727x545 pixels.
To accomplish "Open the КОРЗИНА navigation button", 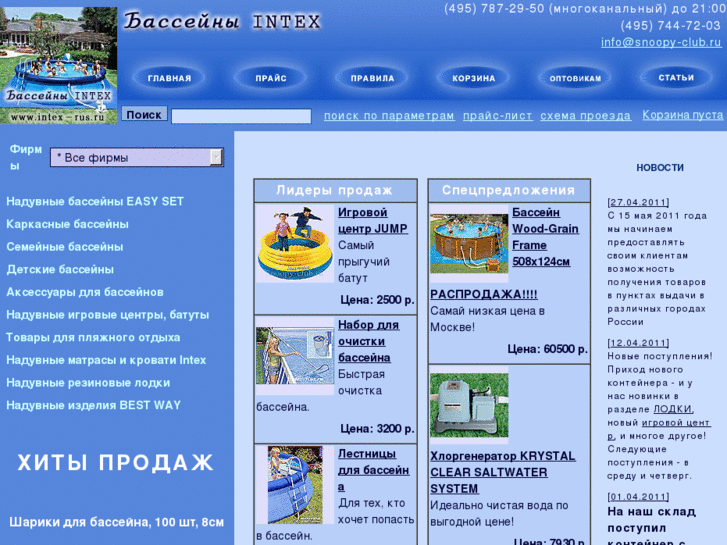I will pyautogui.click(x=473, y=78).
